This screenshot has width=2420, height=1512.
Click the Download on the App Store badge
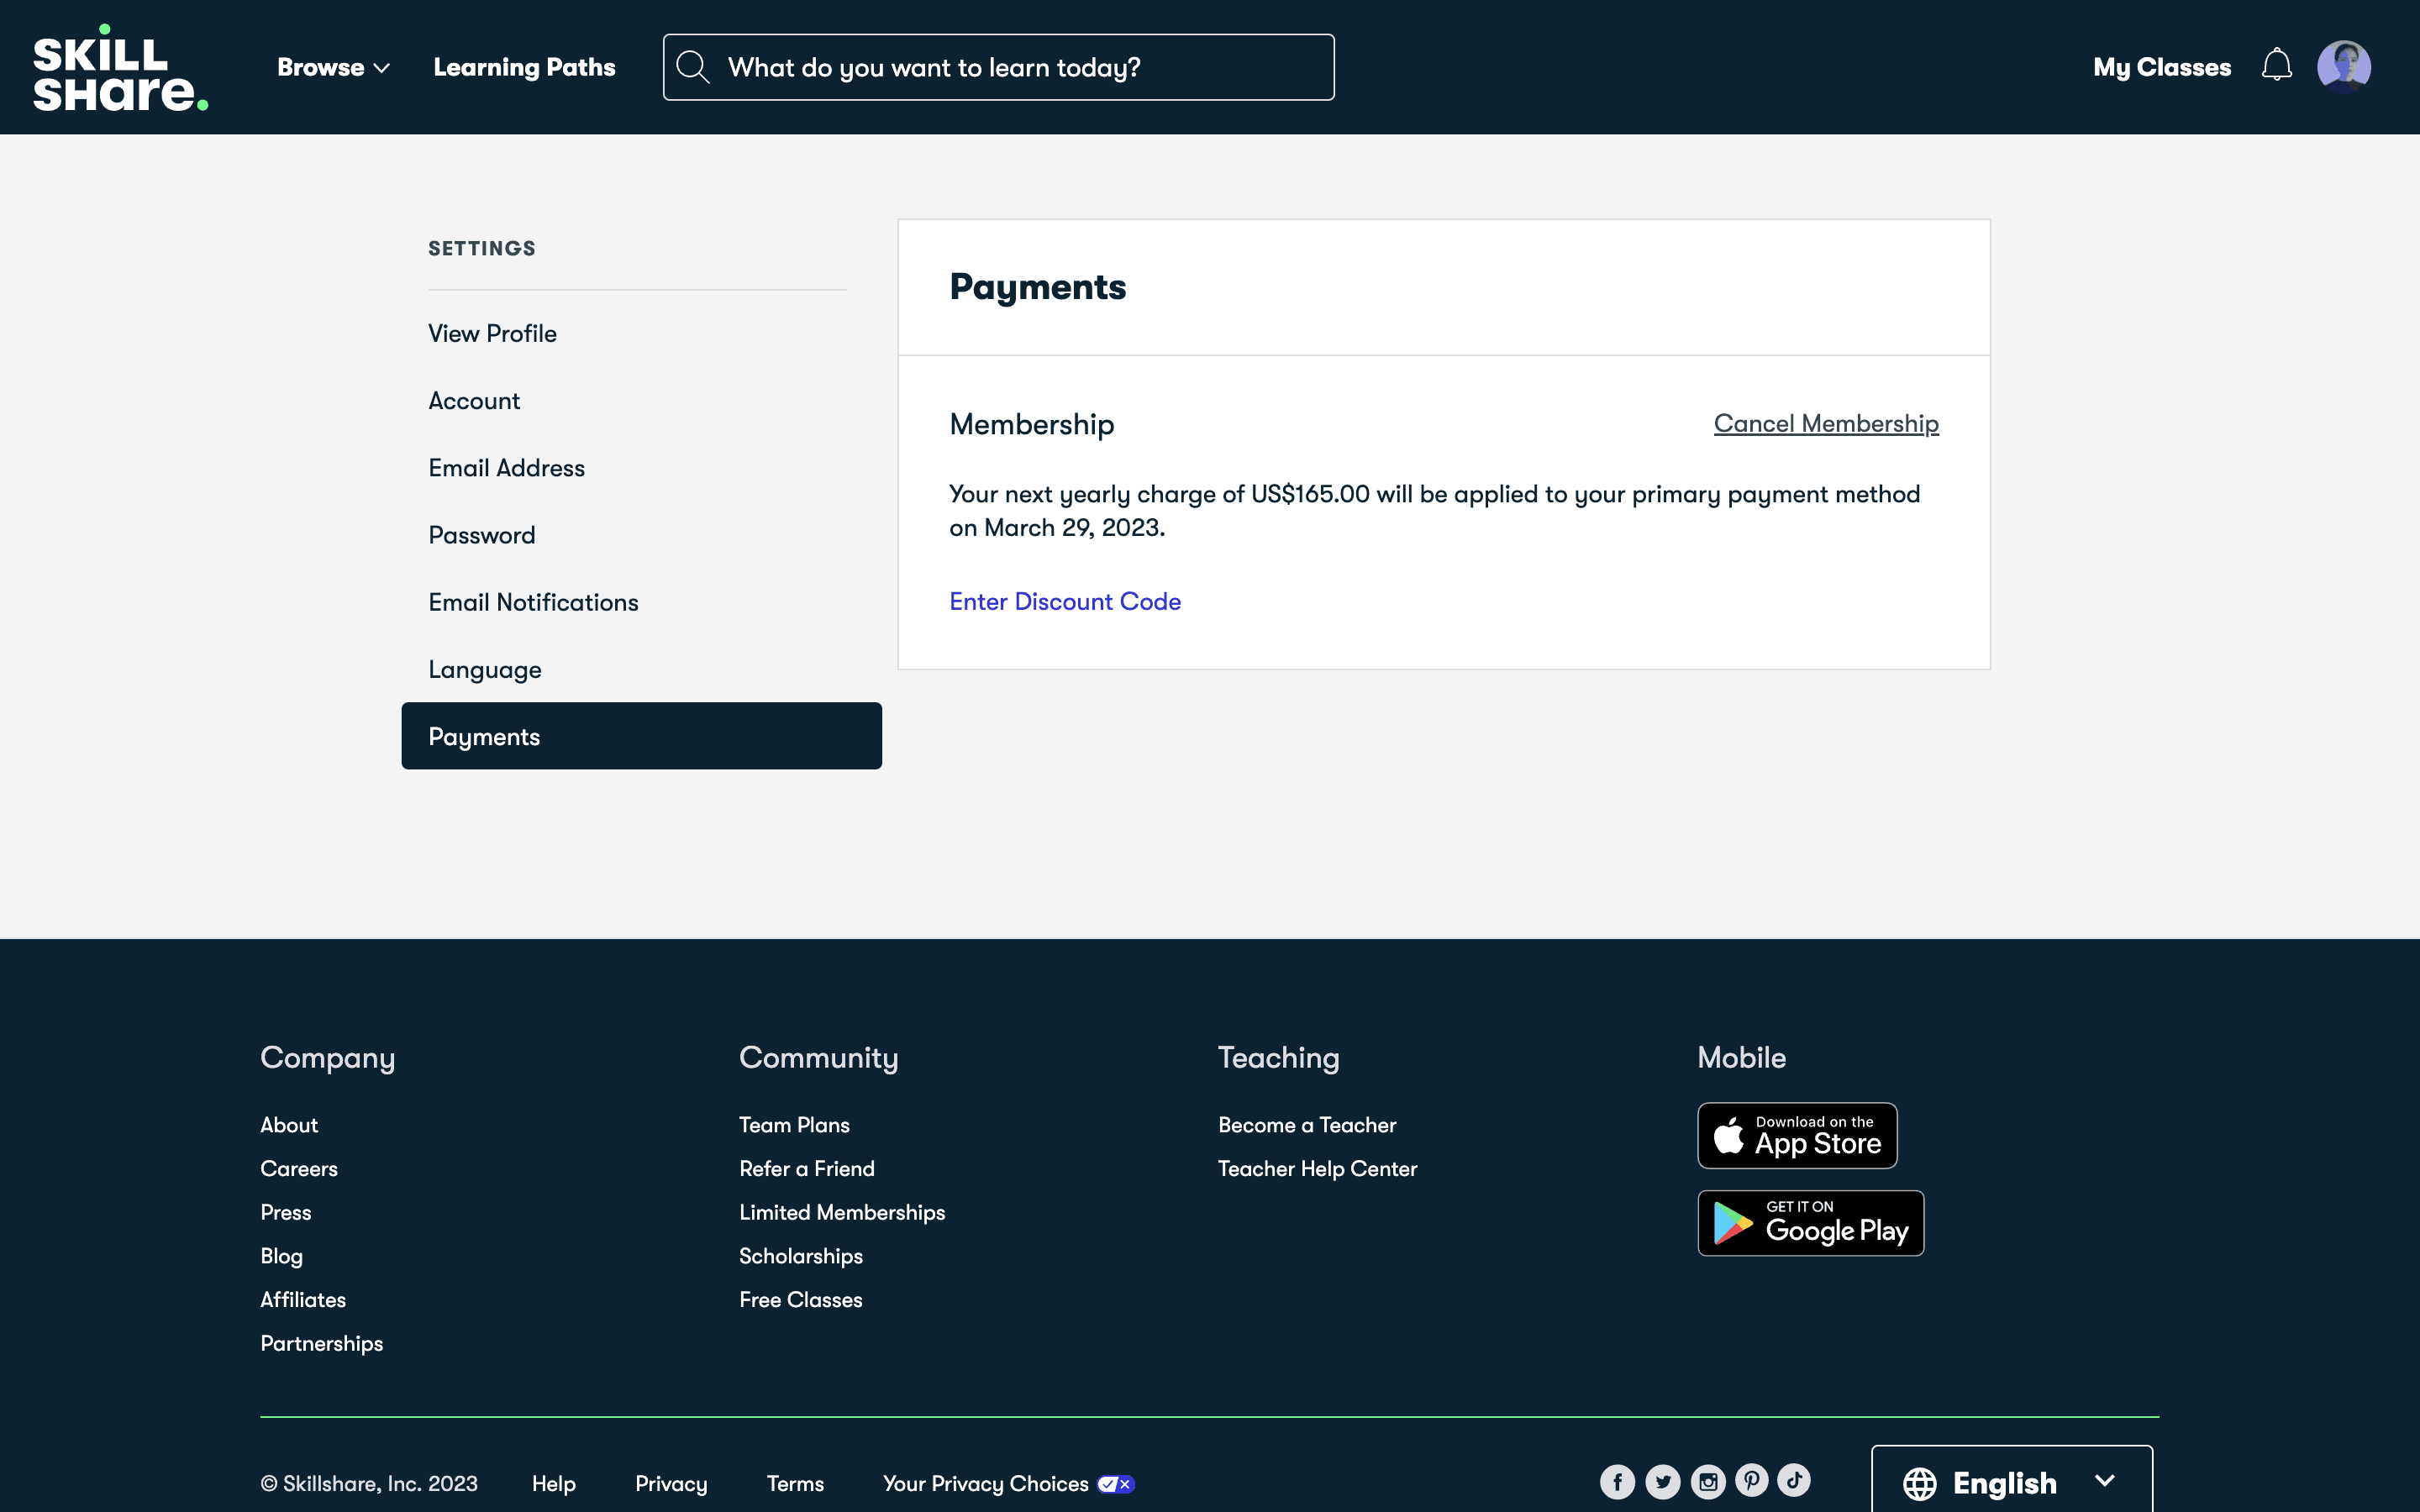(1797, 1135)
